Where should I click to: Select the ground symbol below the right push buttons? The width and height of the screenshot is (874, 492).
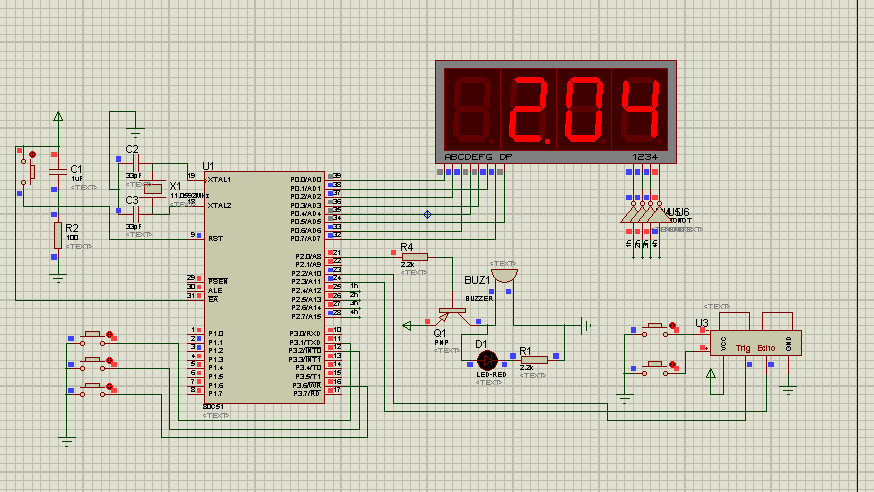tap(625, 398)
